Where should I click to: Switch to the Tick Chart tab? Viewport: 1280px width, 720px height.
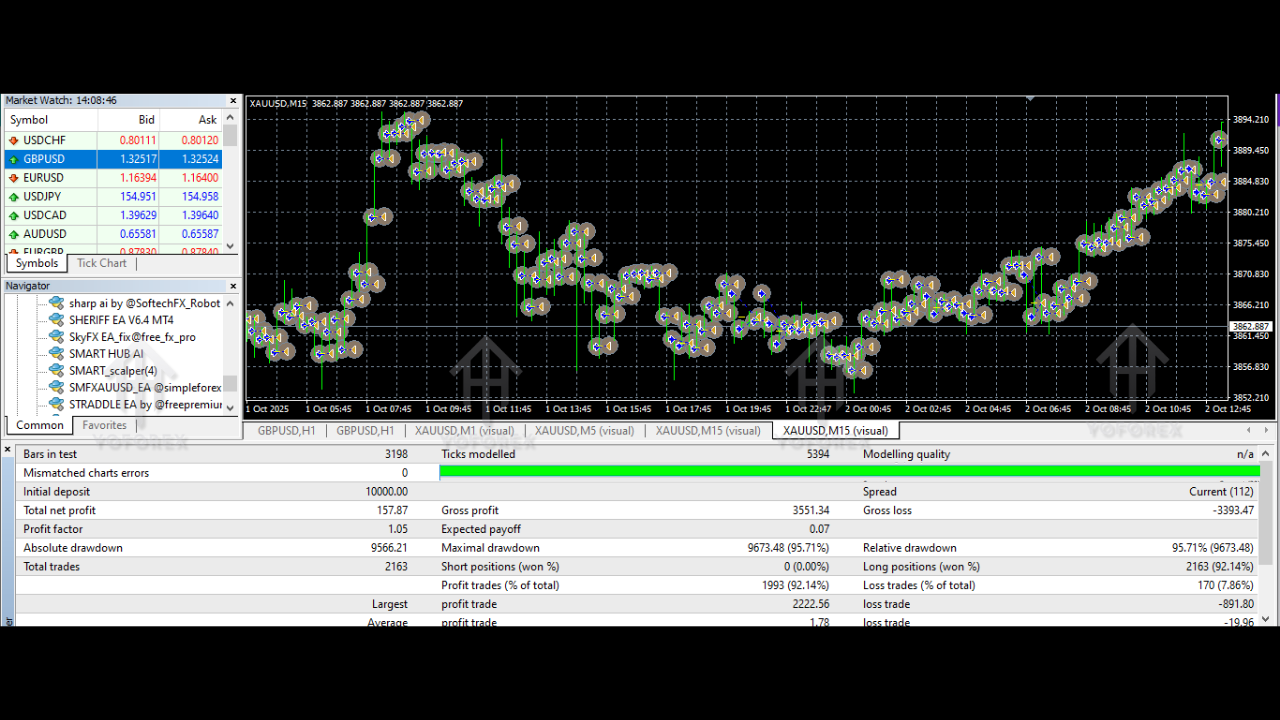pyautogui.click(x=102, y=263)
